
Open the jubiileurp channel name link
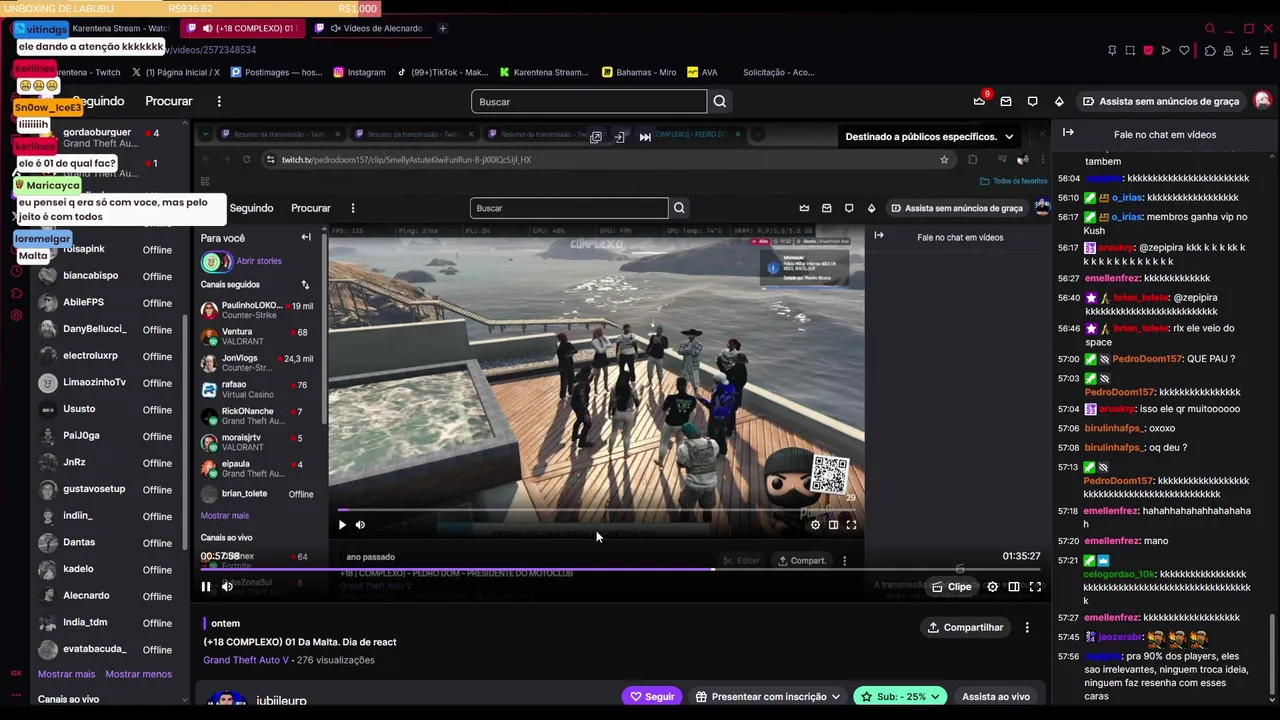[x=281, y=701]
